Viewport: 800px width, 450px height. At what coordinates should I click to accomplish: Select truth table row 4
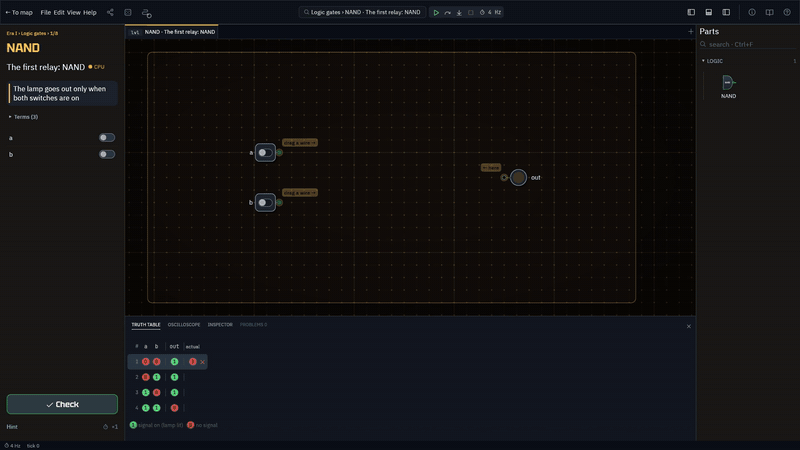(x=167, y=408)
